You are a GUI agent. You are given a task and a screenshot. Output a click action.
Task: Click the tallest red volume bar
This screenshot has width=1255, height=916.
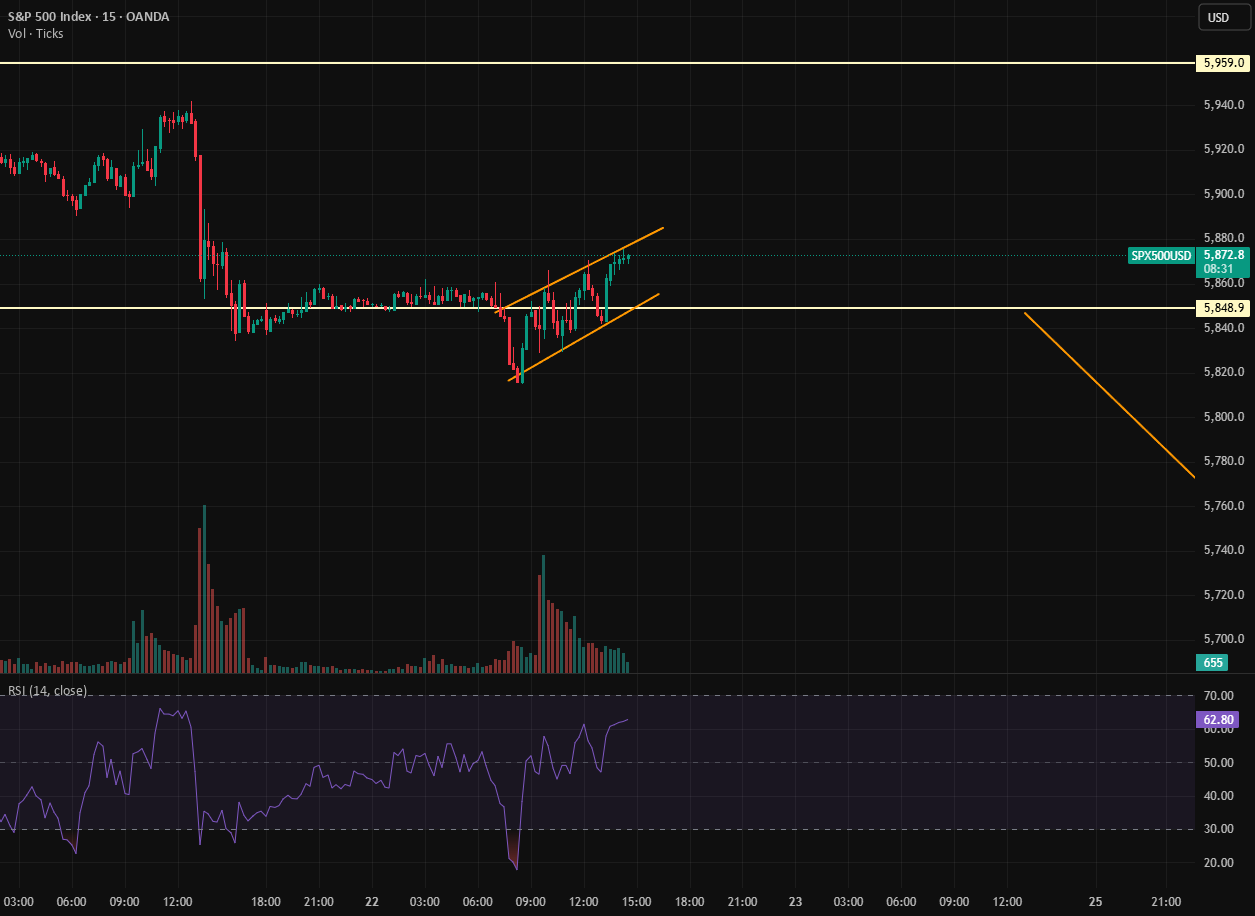tap(200, 600)
